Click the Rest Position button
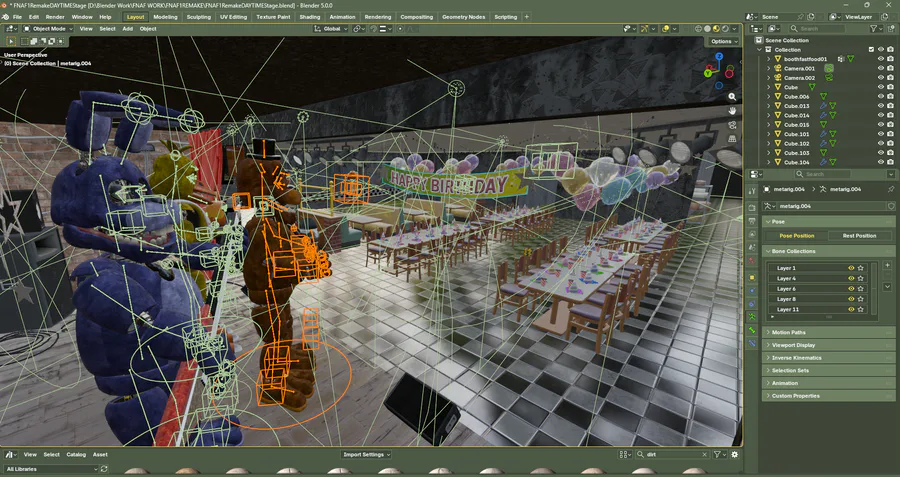This screenshot has height=477, width=900. (x=859, y=236)
